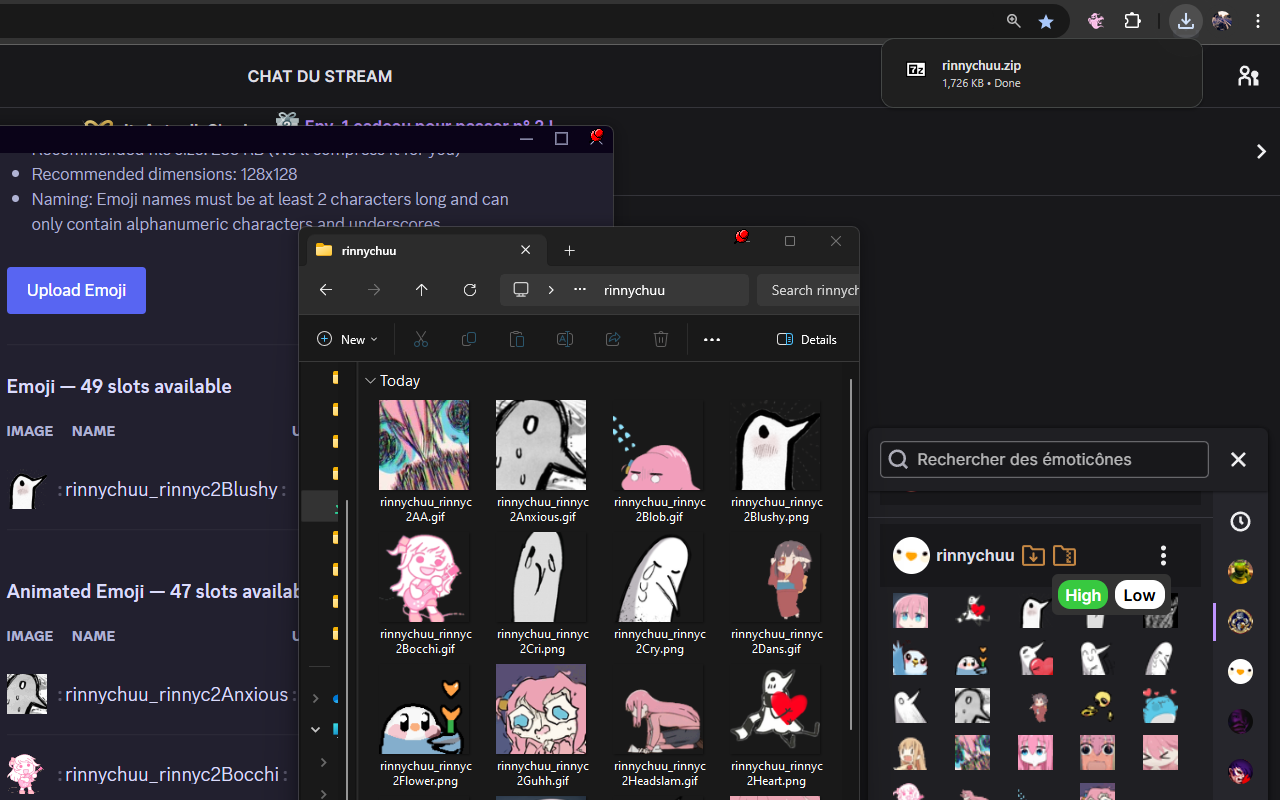This screenshot has width=1280, height=800.
Task: Select file rinnychuu_rinnyc2Anxious.gif
Action: (541, 462)
